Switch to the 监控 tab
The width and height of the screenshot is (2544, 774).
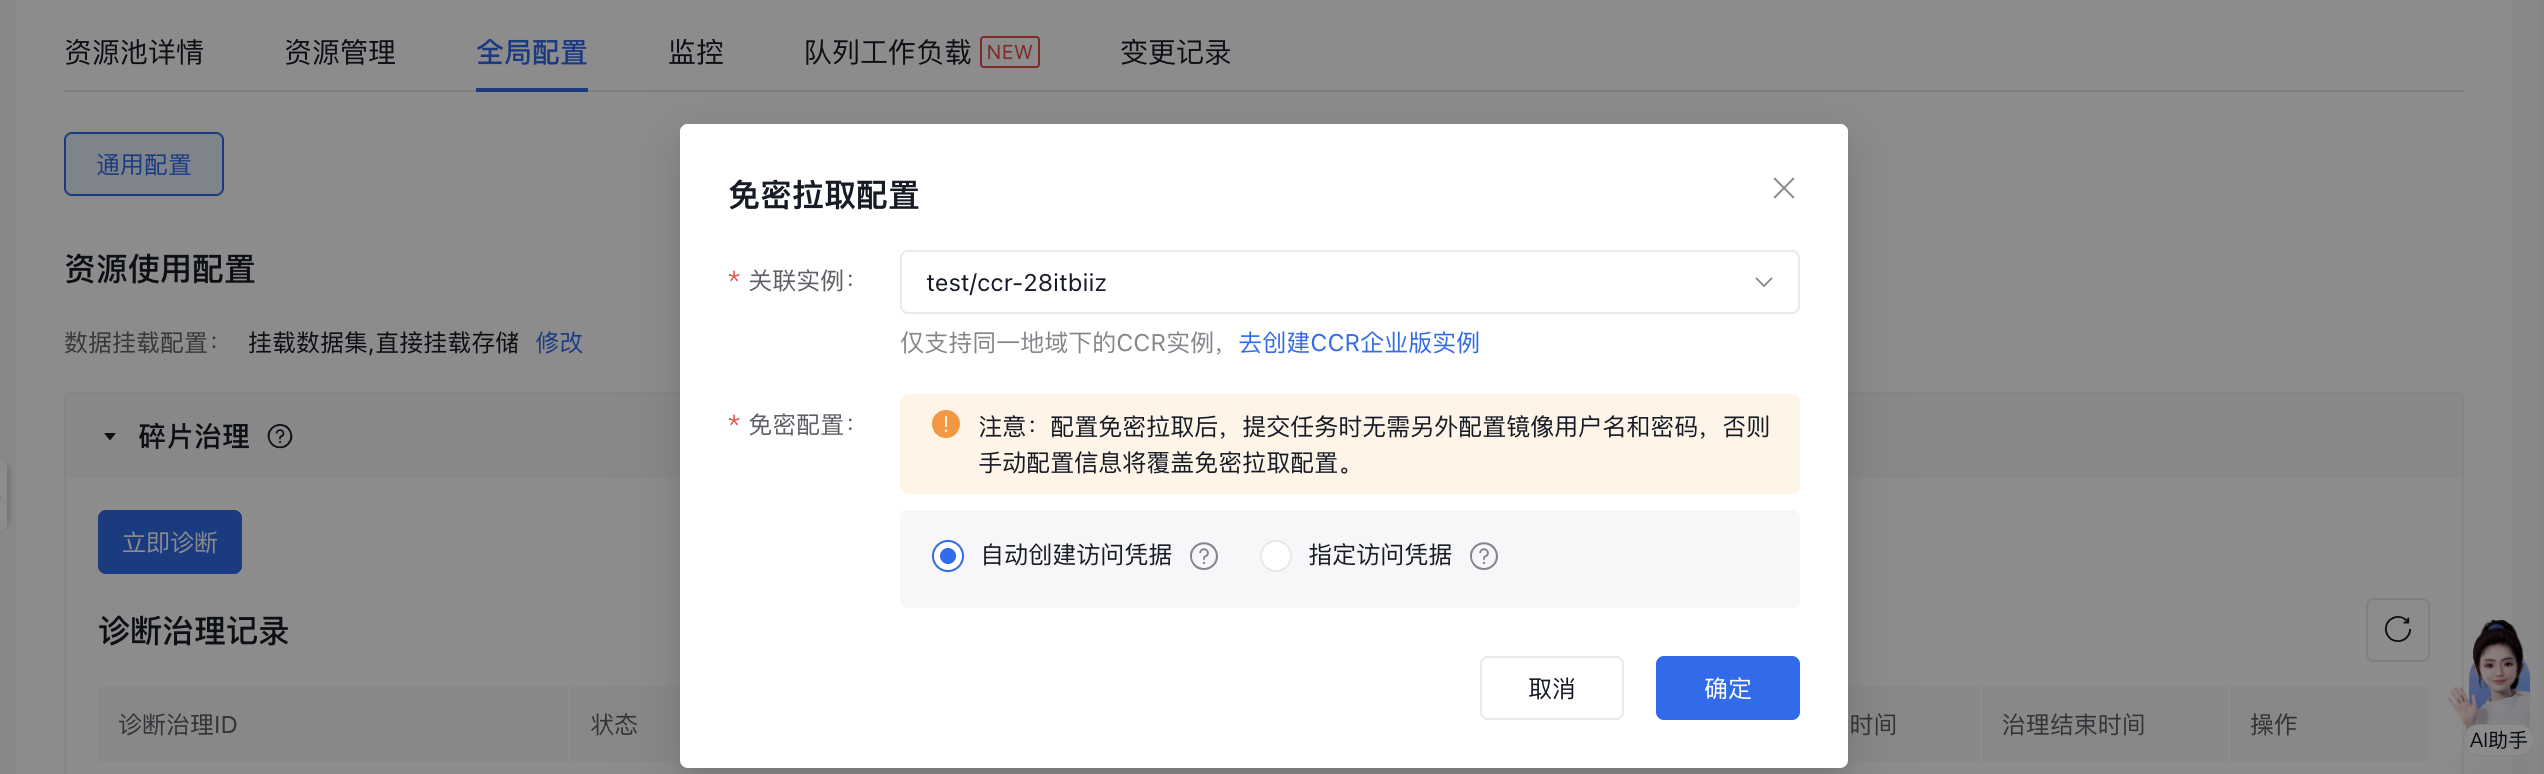point(696,52)
